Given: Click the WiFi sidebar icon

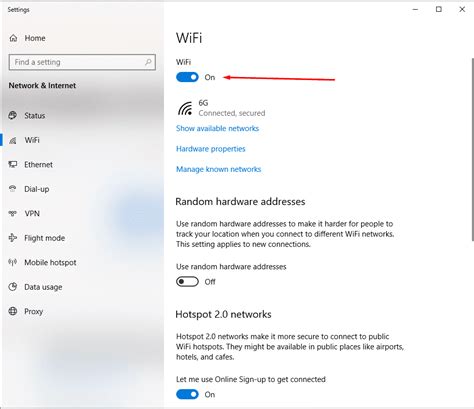Looking at the screenshot, I should coord(13,140).
